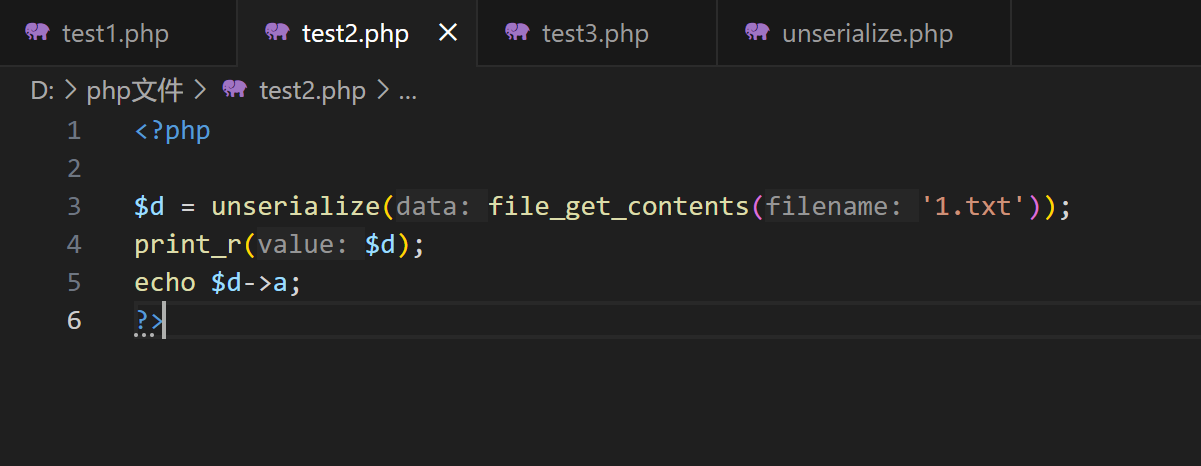The image size is (1201, 466).
Task: Click PHP elephant icon on test2.php tab
Action: (277, 32)
